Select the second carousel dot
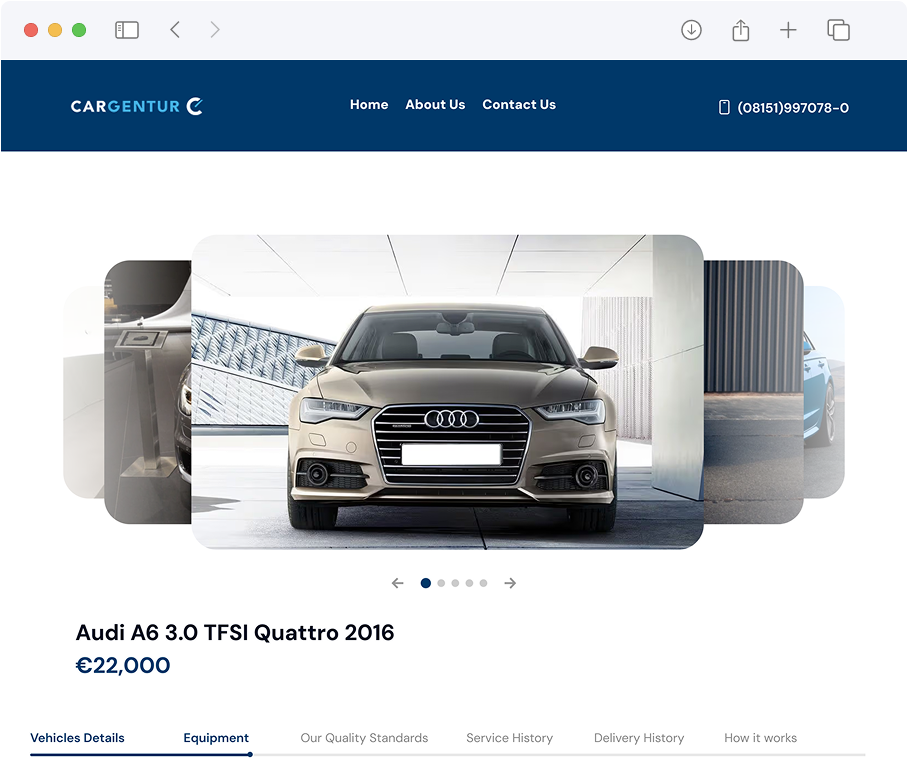The image size is (908, 765). (441, 583)
